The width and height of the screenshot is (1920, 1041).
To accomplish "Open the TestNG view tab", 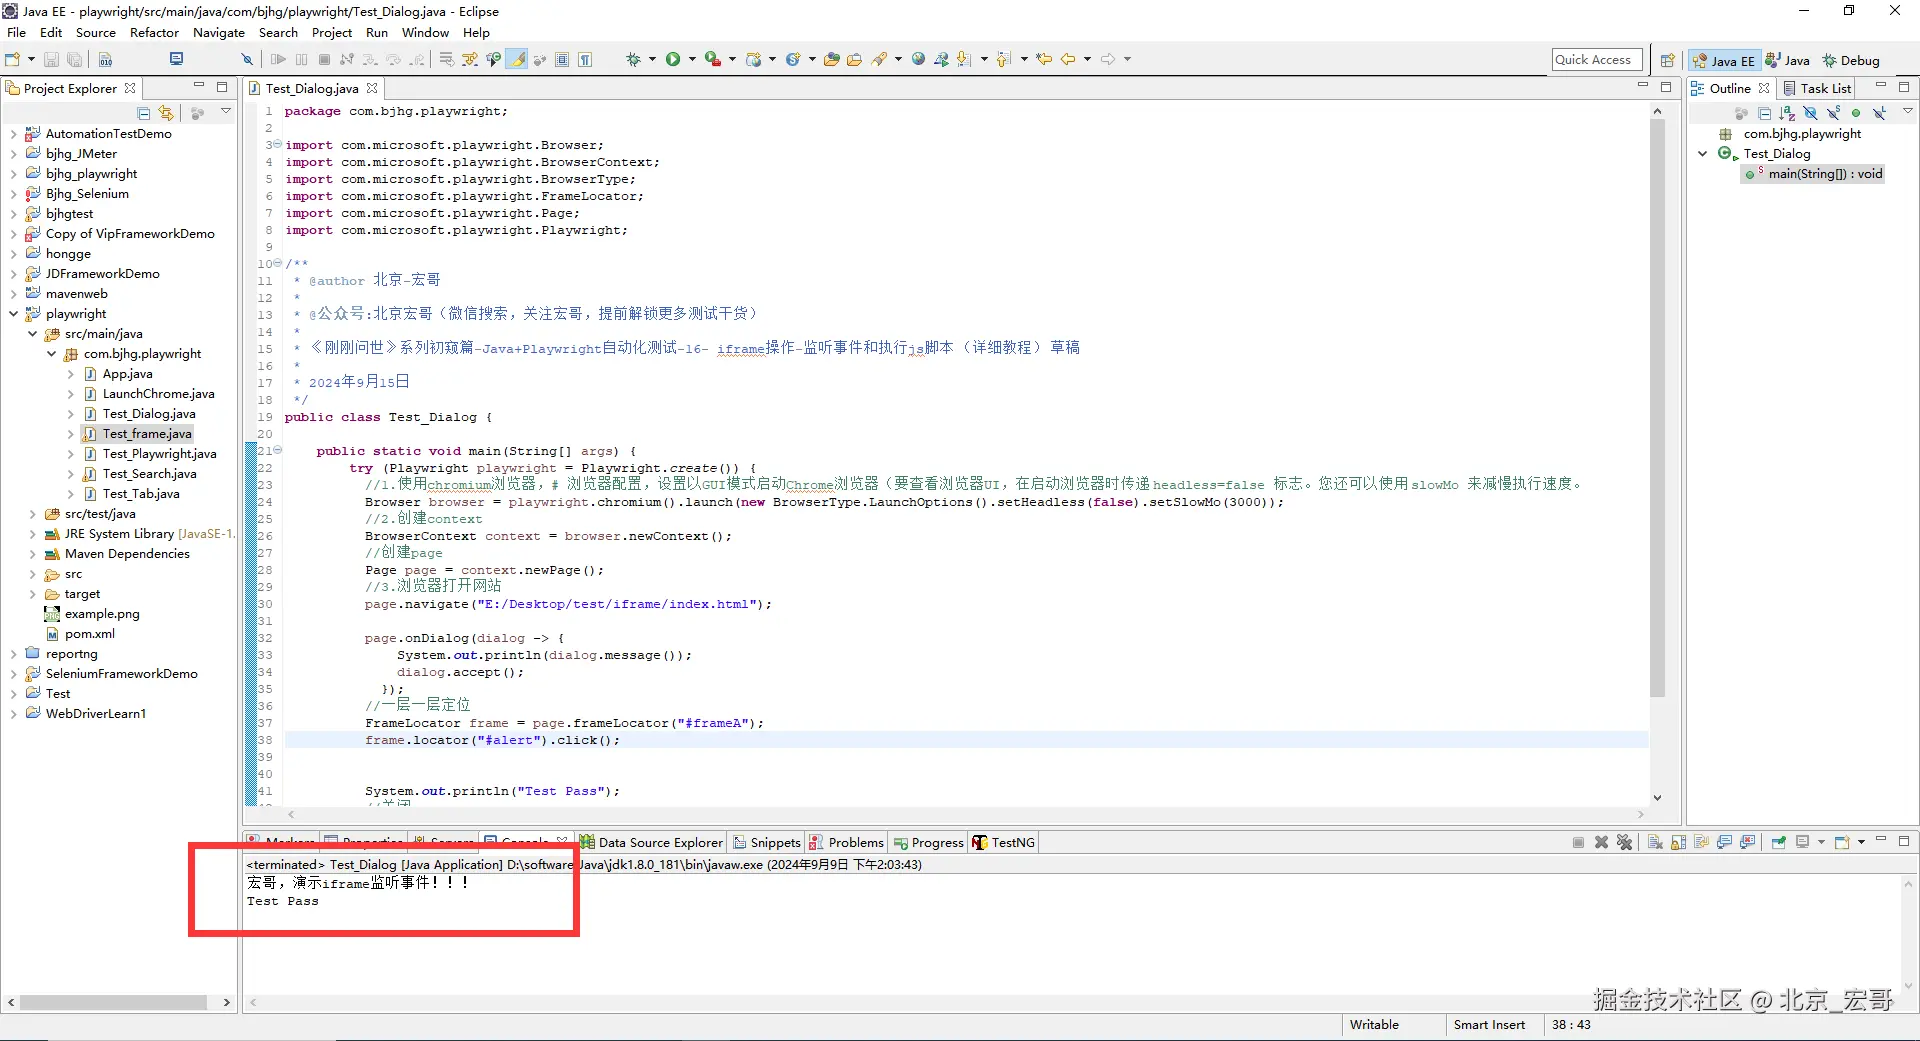I will (x=1004, y=843).
